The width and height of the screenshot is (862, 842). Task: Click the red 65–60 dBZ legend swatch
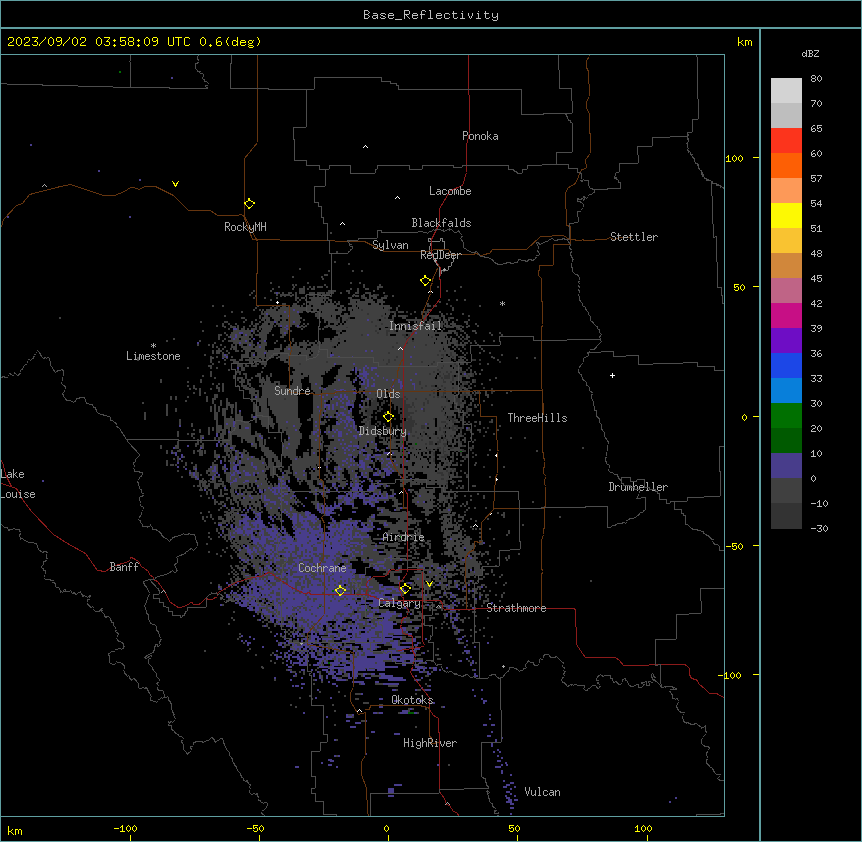coord(786,141)
